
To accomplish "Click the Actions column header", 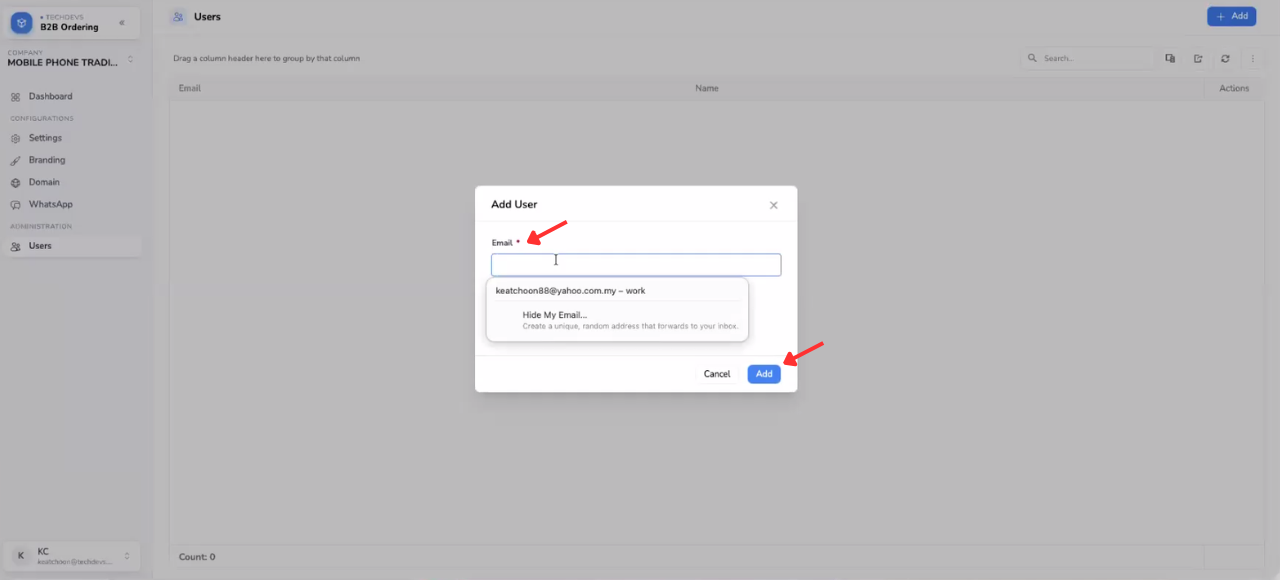I will (1234, 88).
